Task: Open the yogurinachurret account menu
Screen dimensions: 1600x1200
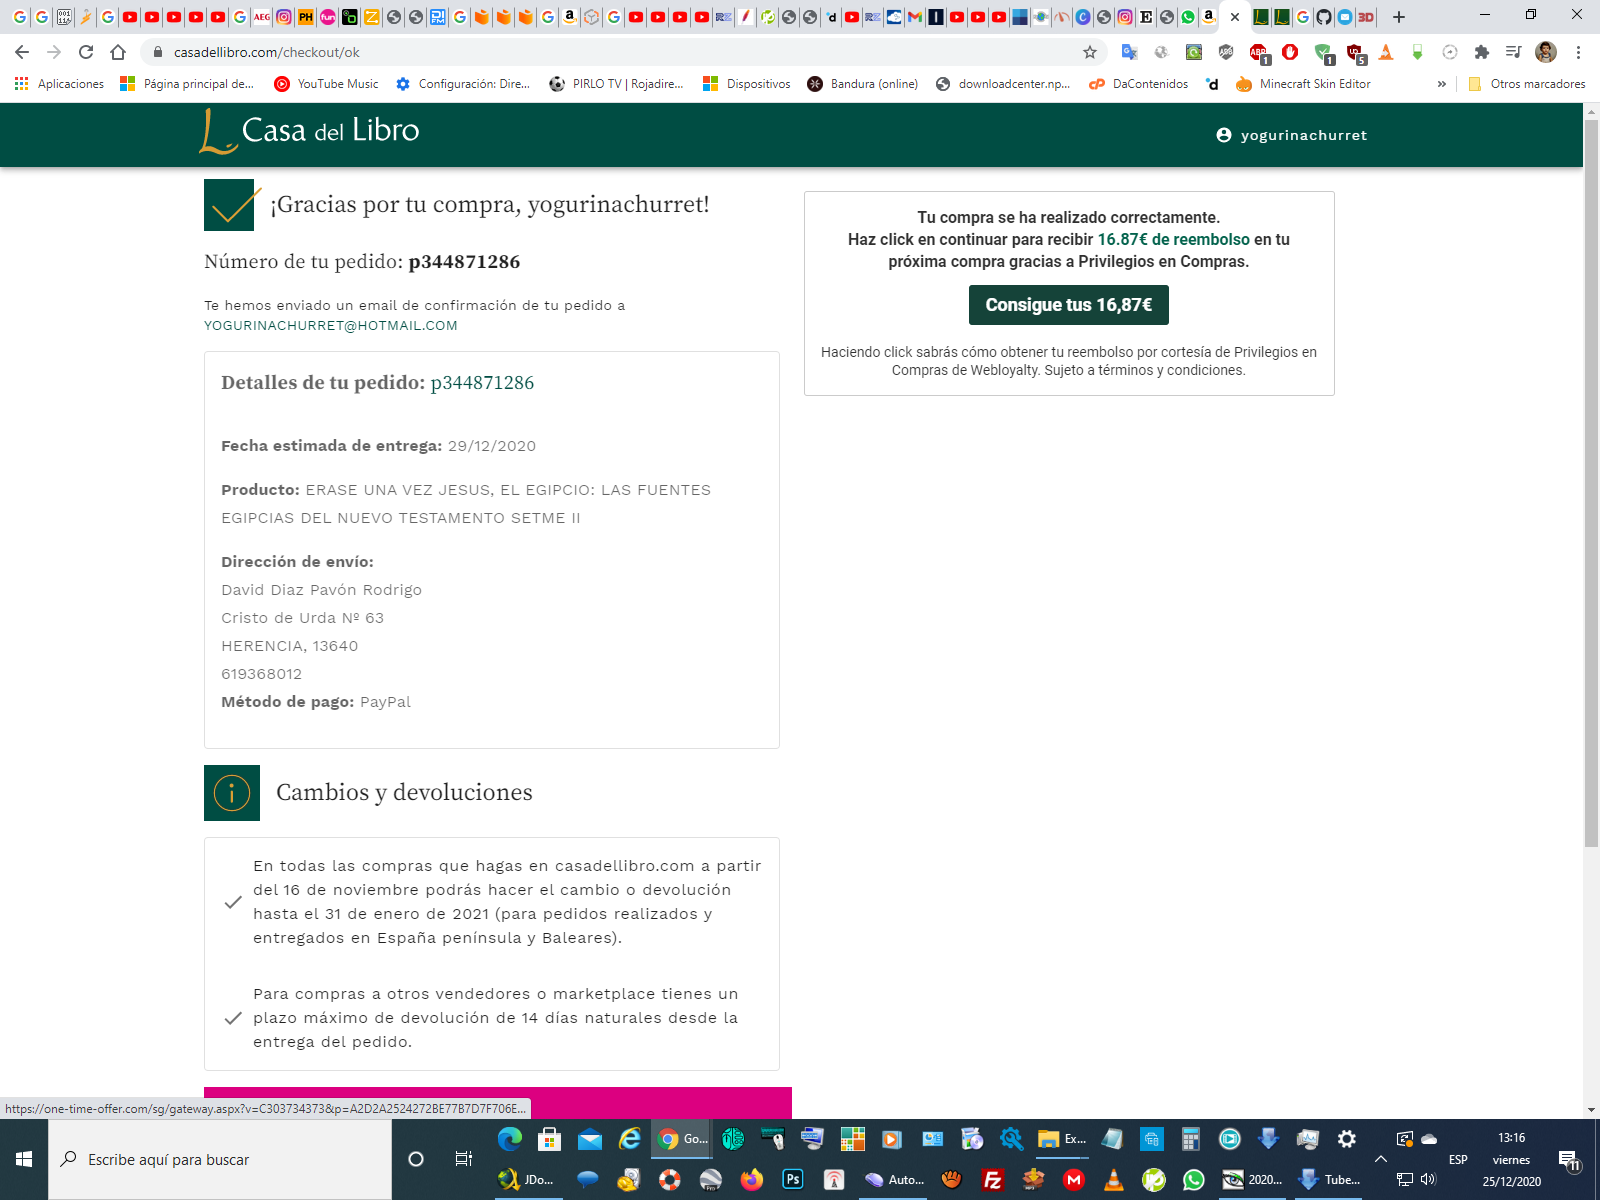Action: pyautogui.click(x=1291, y=135)
